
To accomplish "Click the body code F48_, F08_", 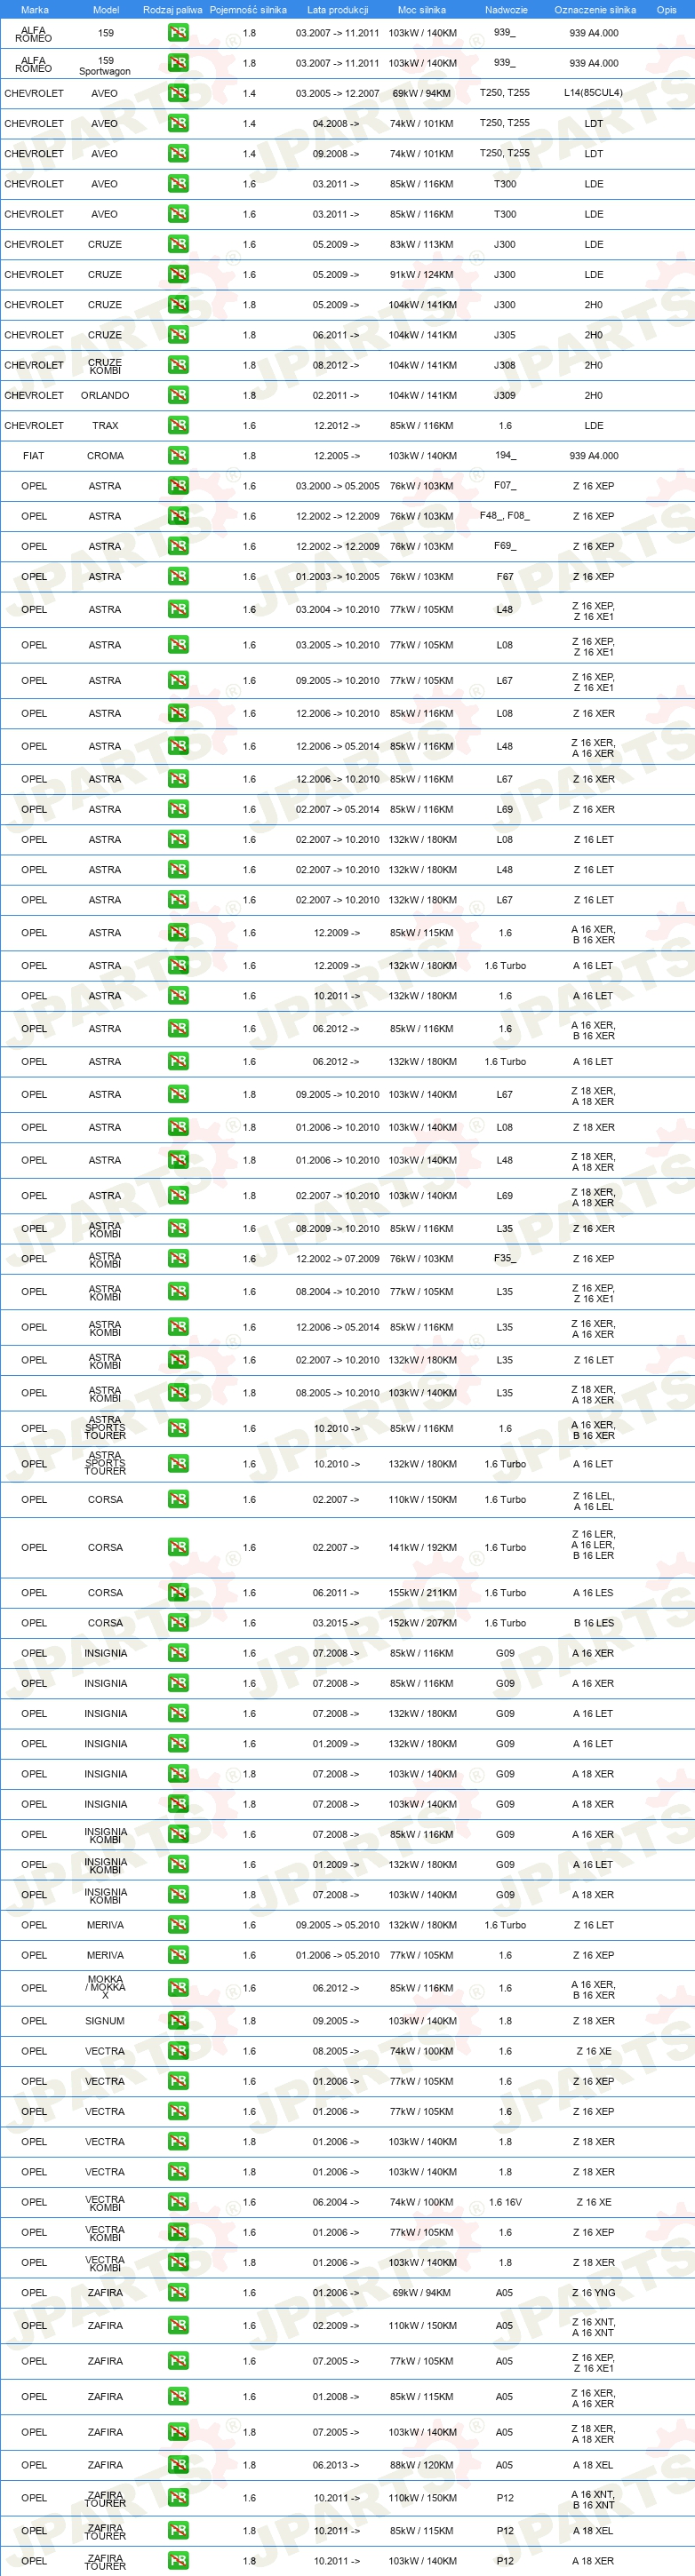I will [505, 516].
